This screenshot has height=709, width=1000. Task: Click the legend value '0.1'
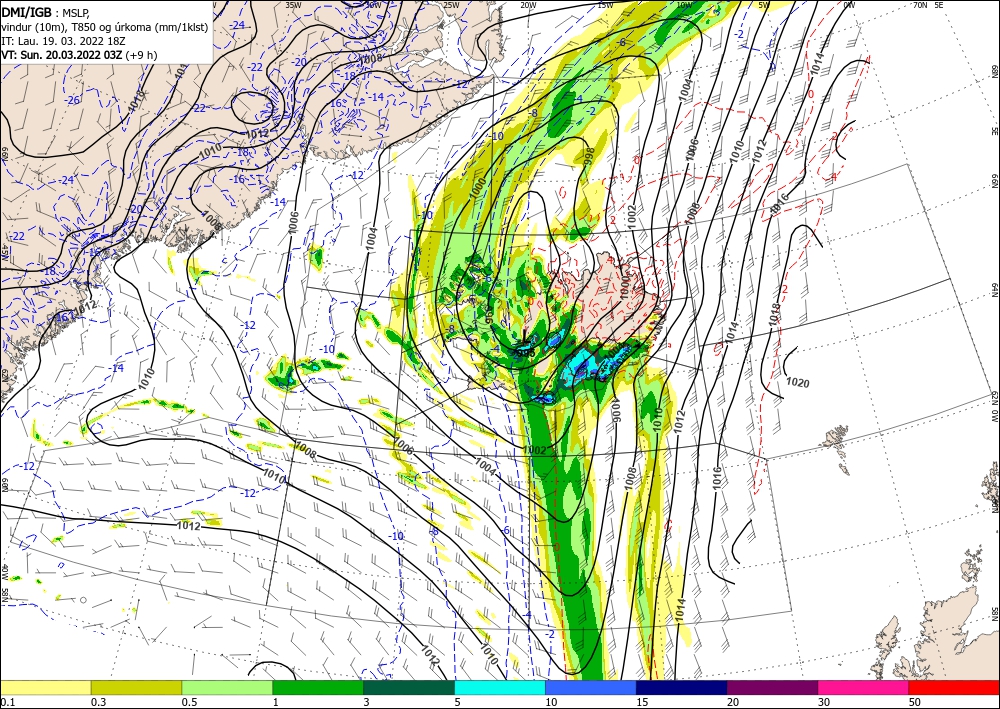tap(6, 702)
